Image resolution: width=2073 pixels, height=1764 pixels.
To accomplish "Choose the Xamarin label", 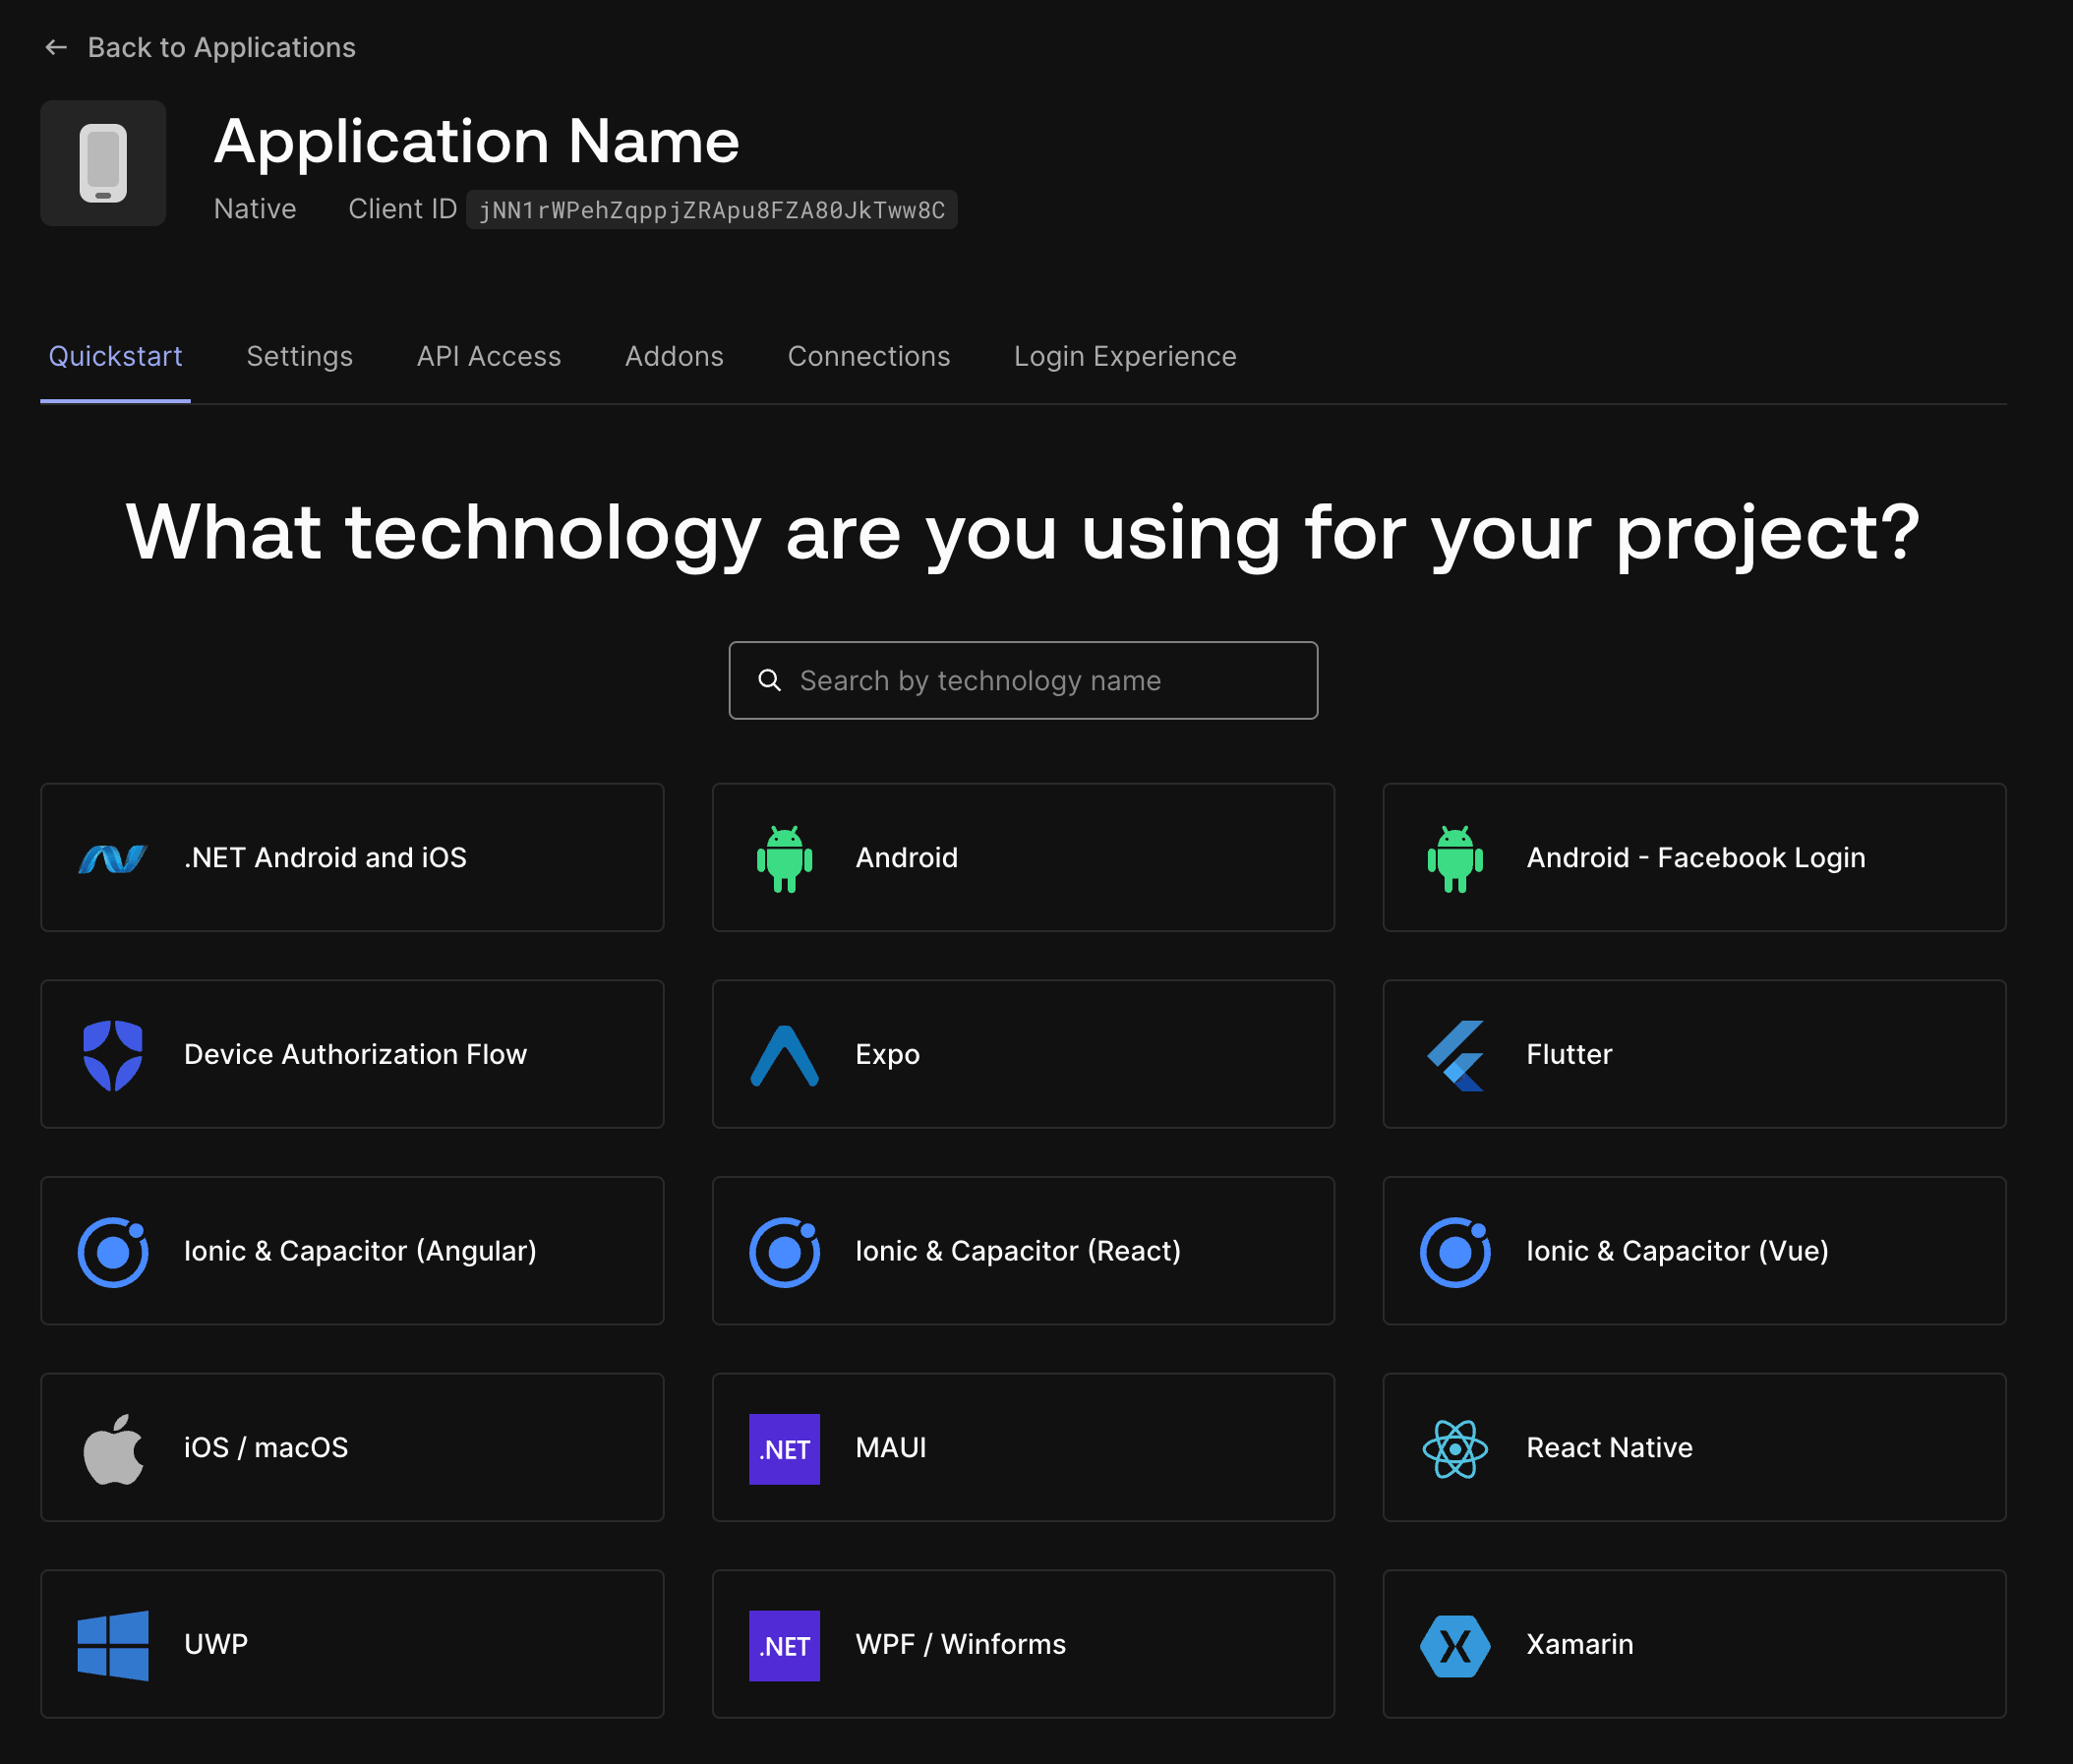I will [x=1579, y=1646].
